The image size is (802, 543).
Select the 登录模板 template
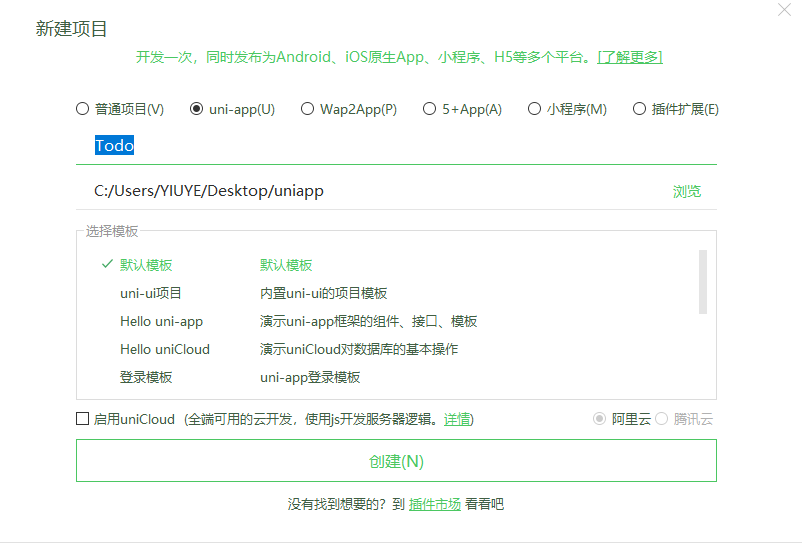coord(146,377)
